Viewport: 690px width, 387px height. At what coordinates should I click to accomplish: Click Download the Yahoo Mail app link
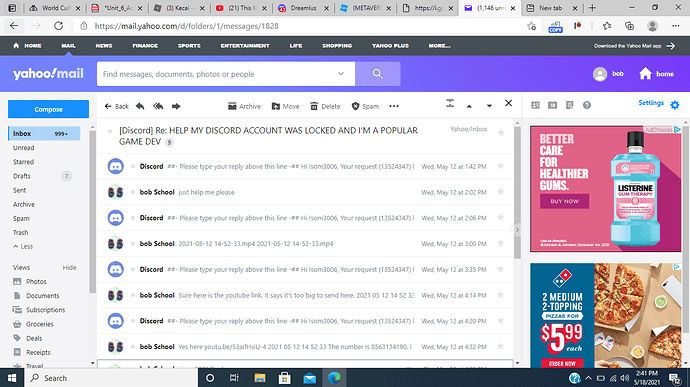634,46
